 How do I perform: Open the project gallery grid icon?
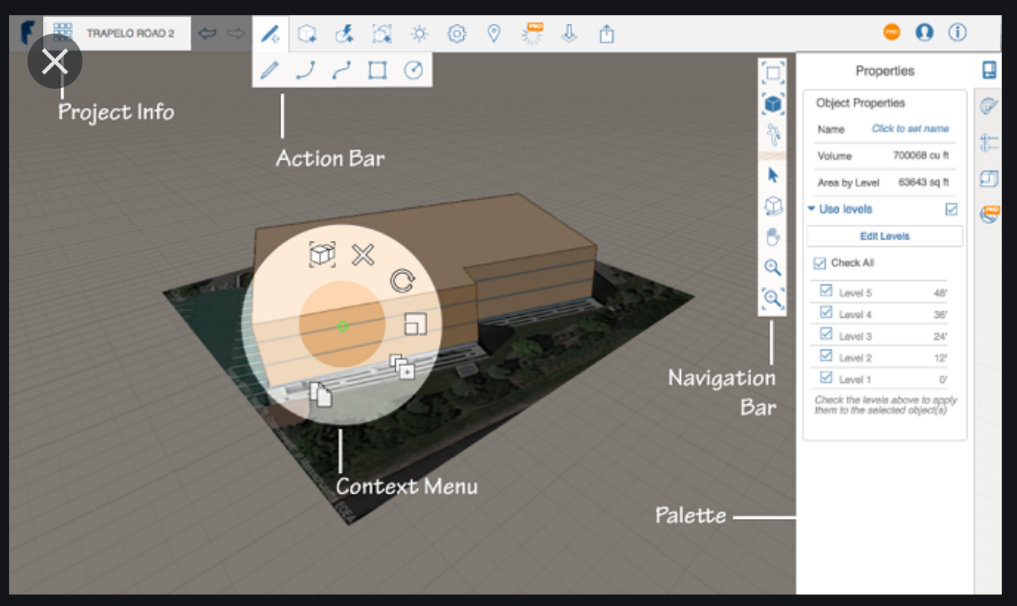[63, 32]
